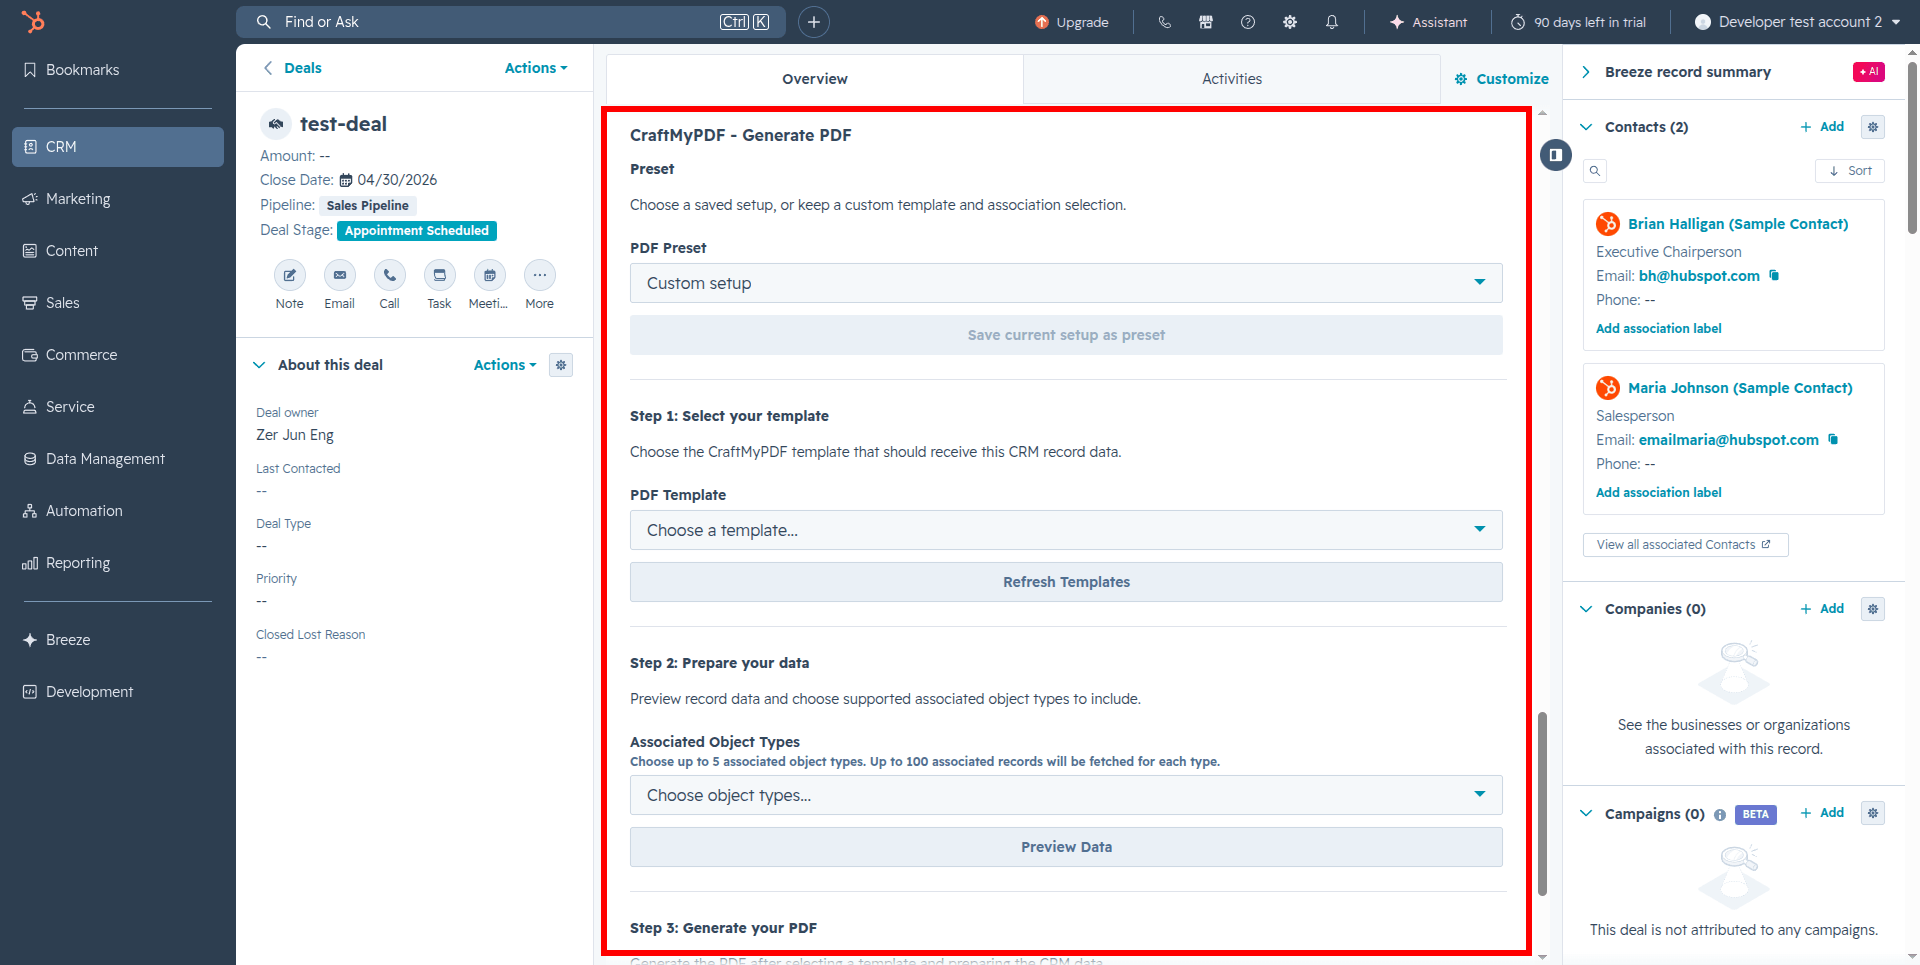Collapse the About this deal section
Screen dimensions: 1920x965
pos(259,365)
